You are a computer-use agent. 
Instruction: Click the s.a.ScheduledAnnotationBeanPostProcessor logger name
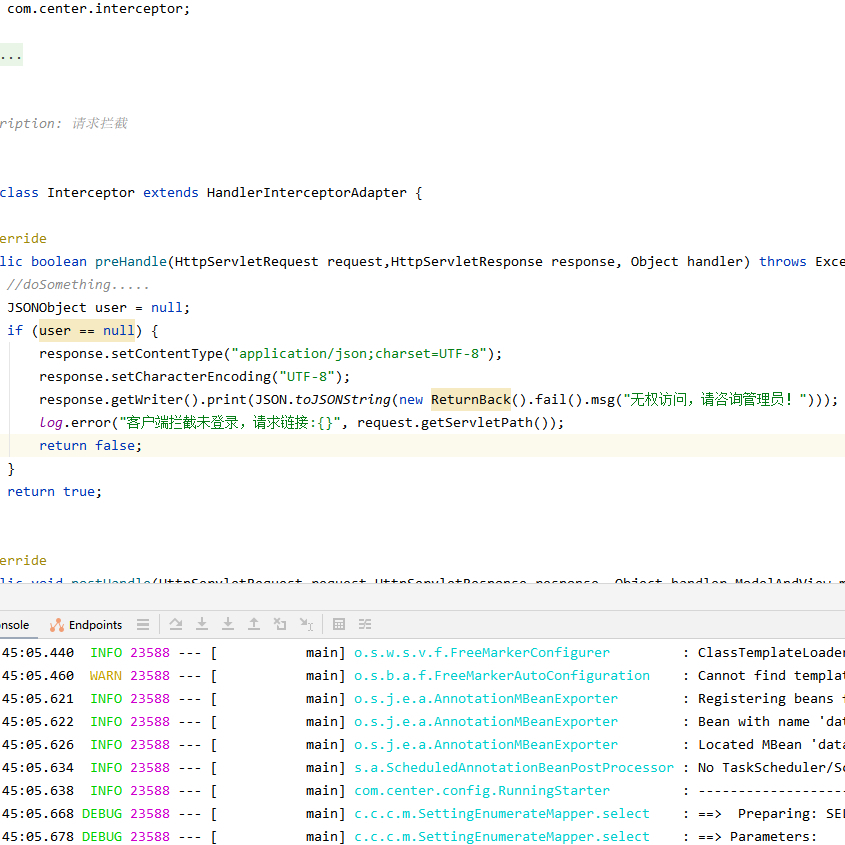click(514, 767)
